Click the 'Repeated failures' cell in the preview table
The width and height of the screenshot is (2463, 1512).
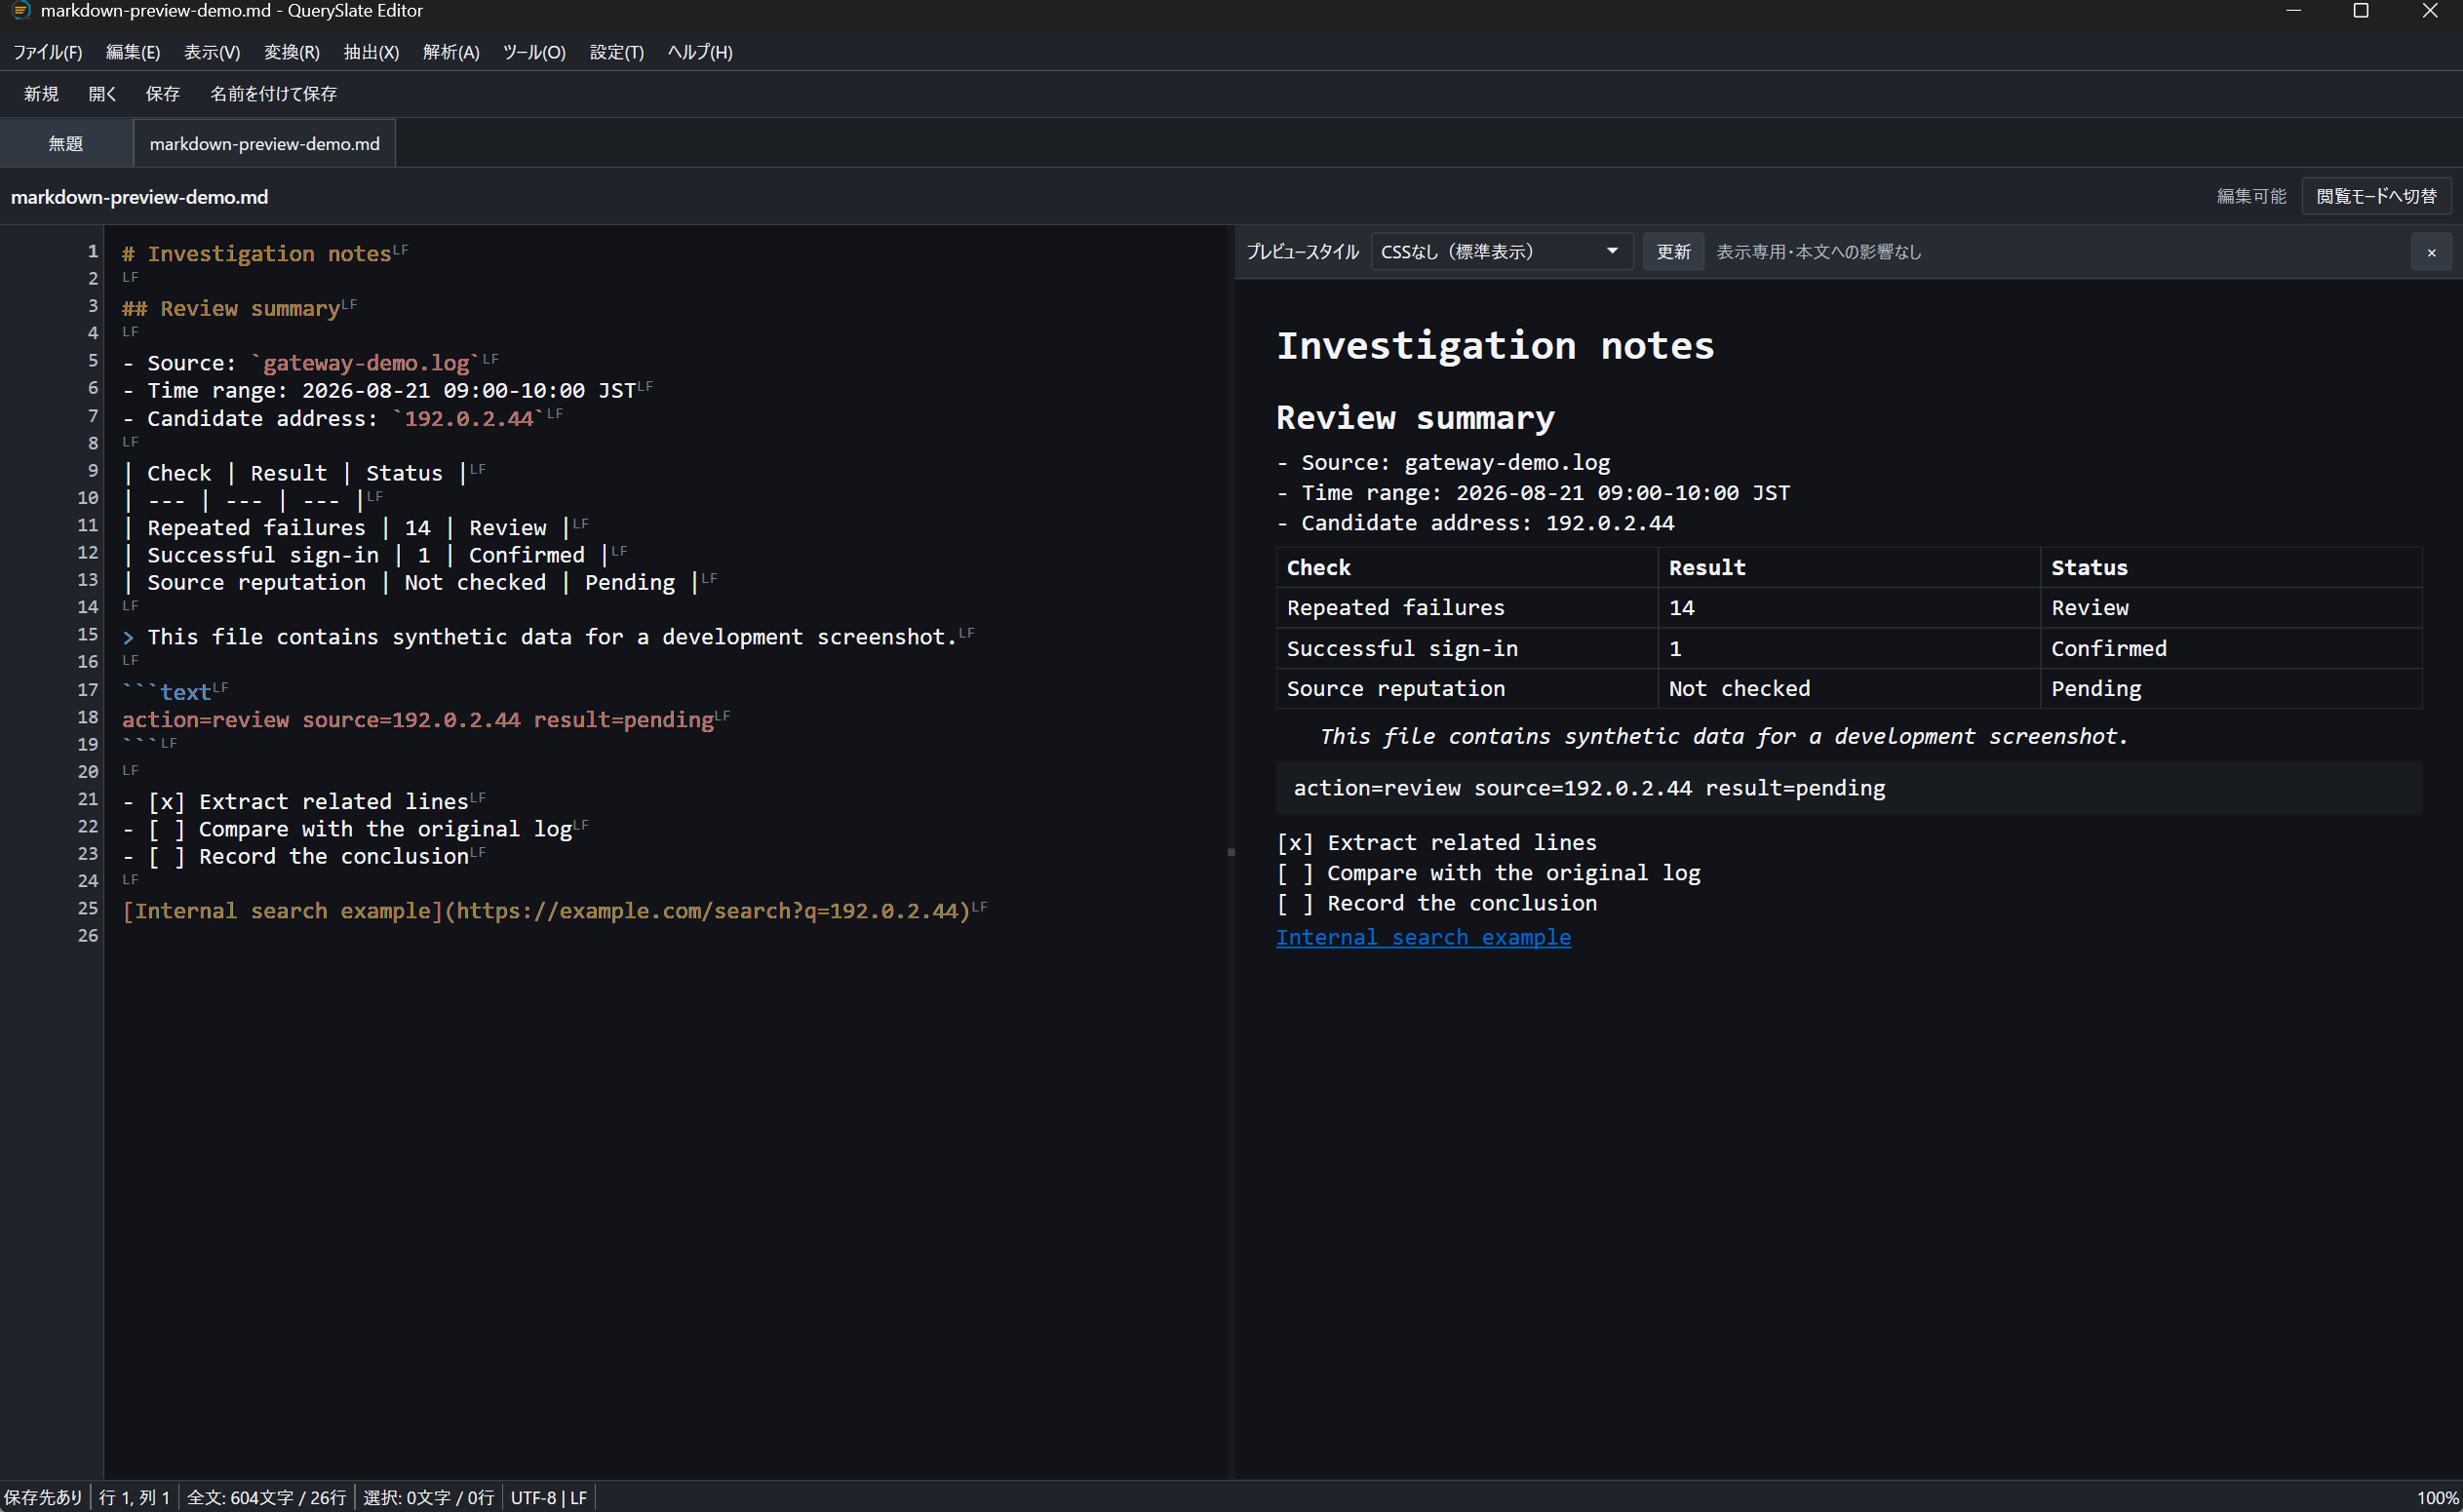point(1466,608)
